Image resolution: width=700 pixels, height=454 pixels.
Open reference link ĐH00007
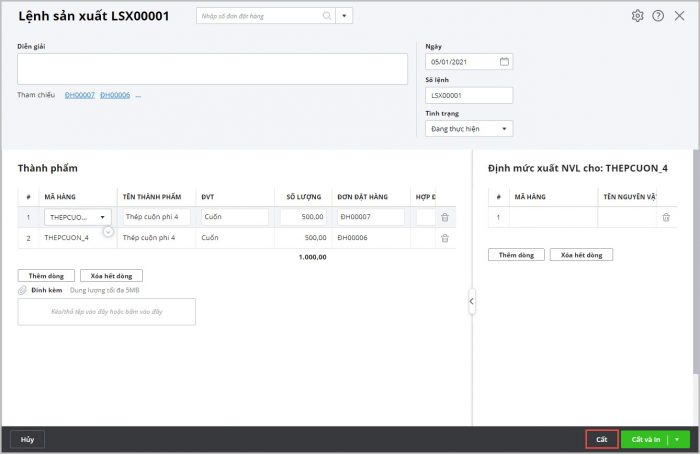coord(79,95)
